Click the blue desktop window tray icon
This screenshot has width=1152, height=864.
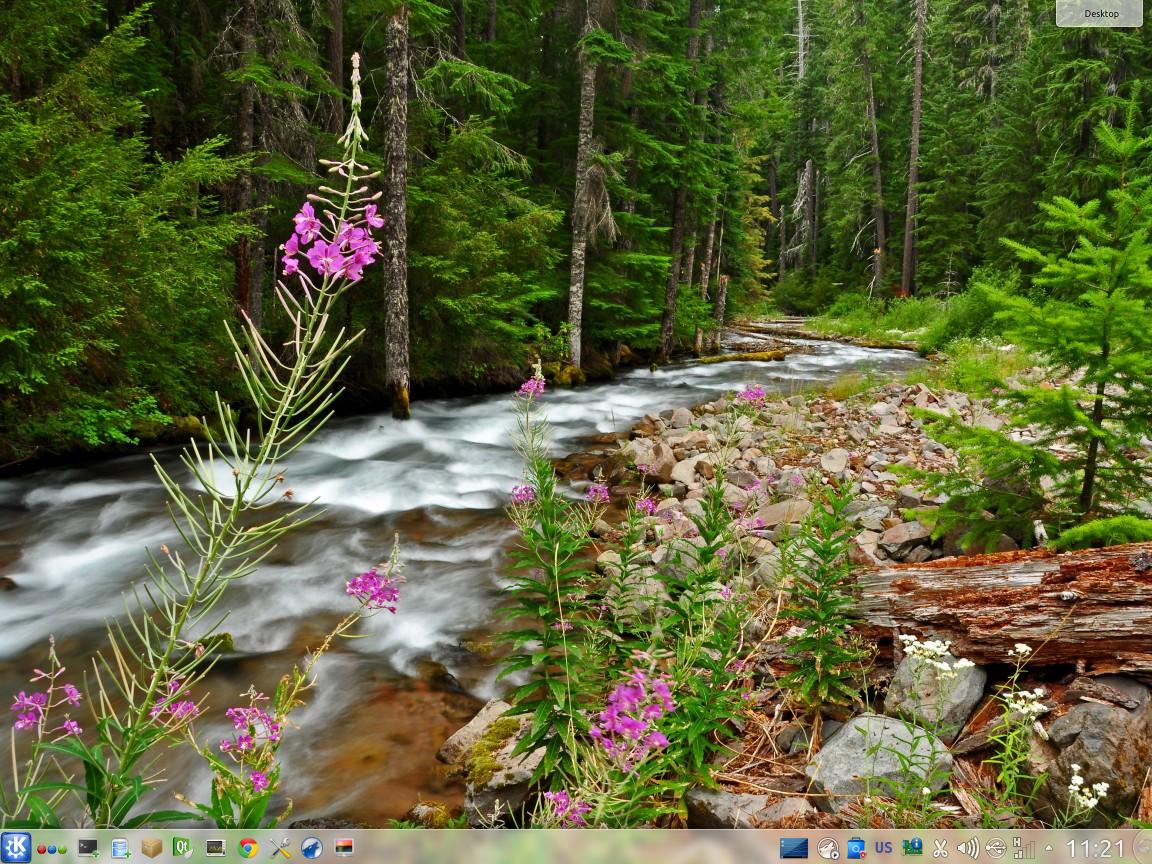(794, 848)
